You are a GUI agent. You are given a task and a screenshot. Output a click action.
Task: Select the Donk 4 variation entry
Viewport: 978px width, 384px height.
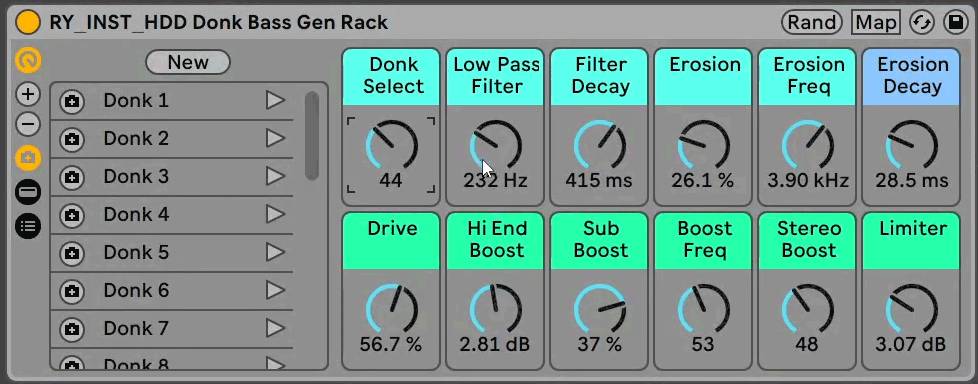click(x=172, y=215)
